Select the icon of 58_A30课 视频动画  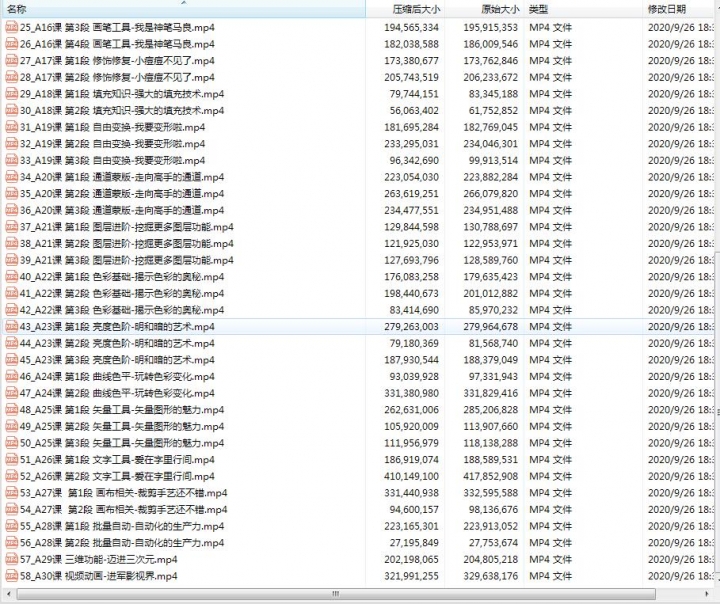(12, 577)
